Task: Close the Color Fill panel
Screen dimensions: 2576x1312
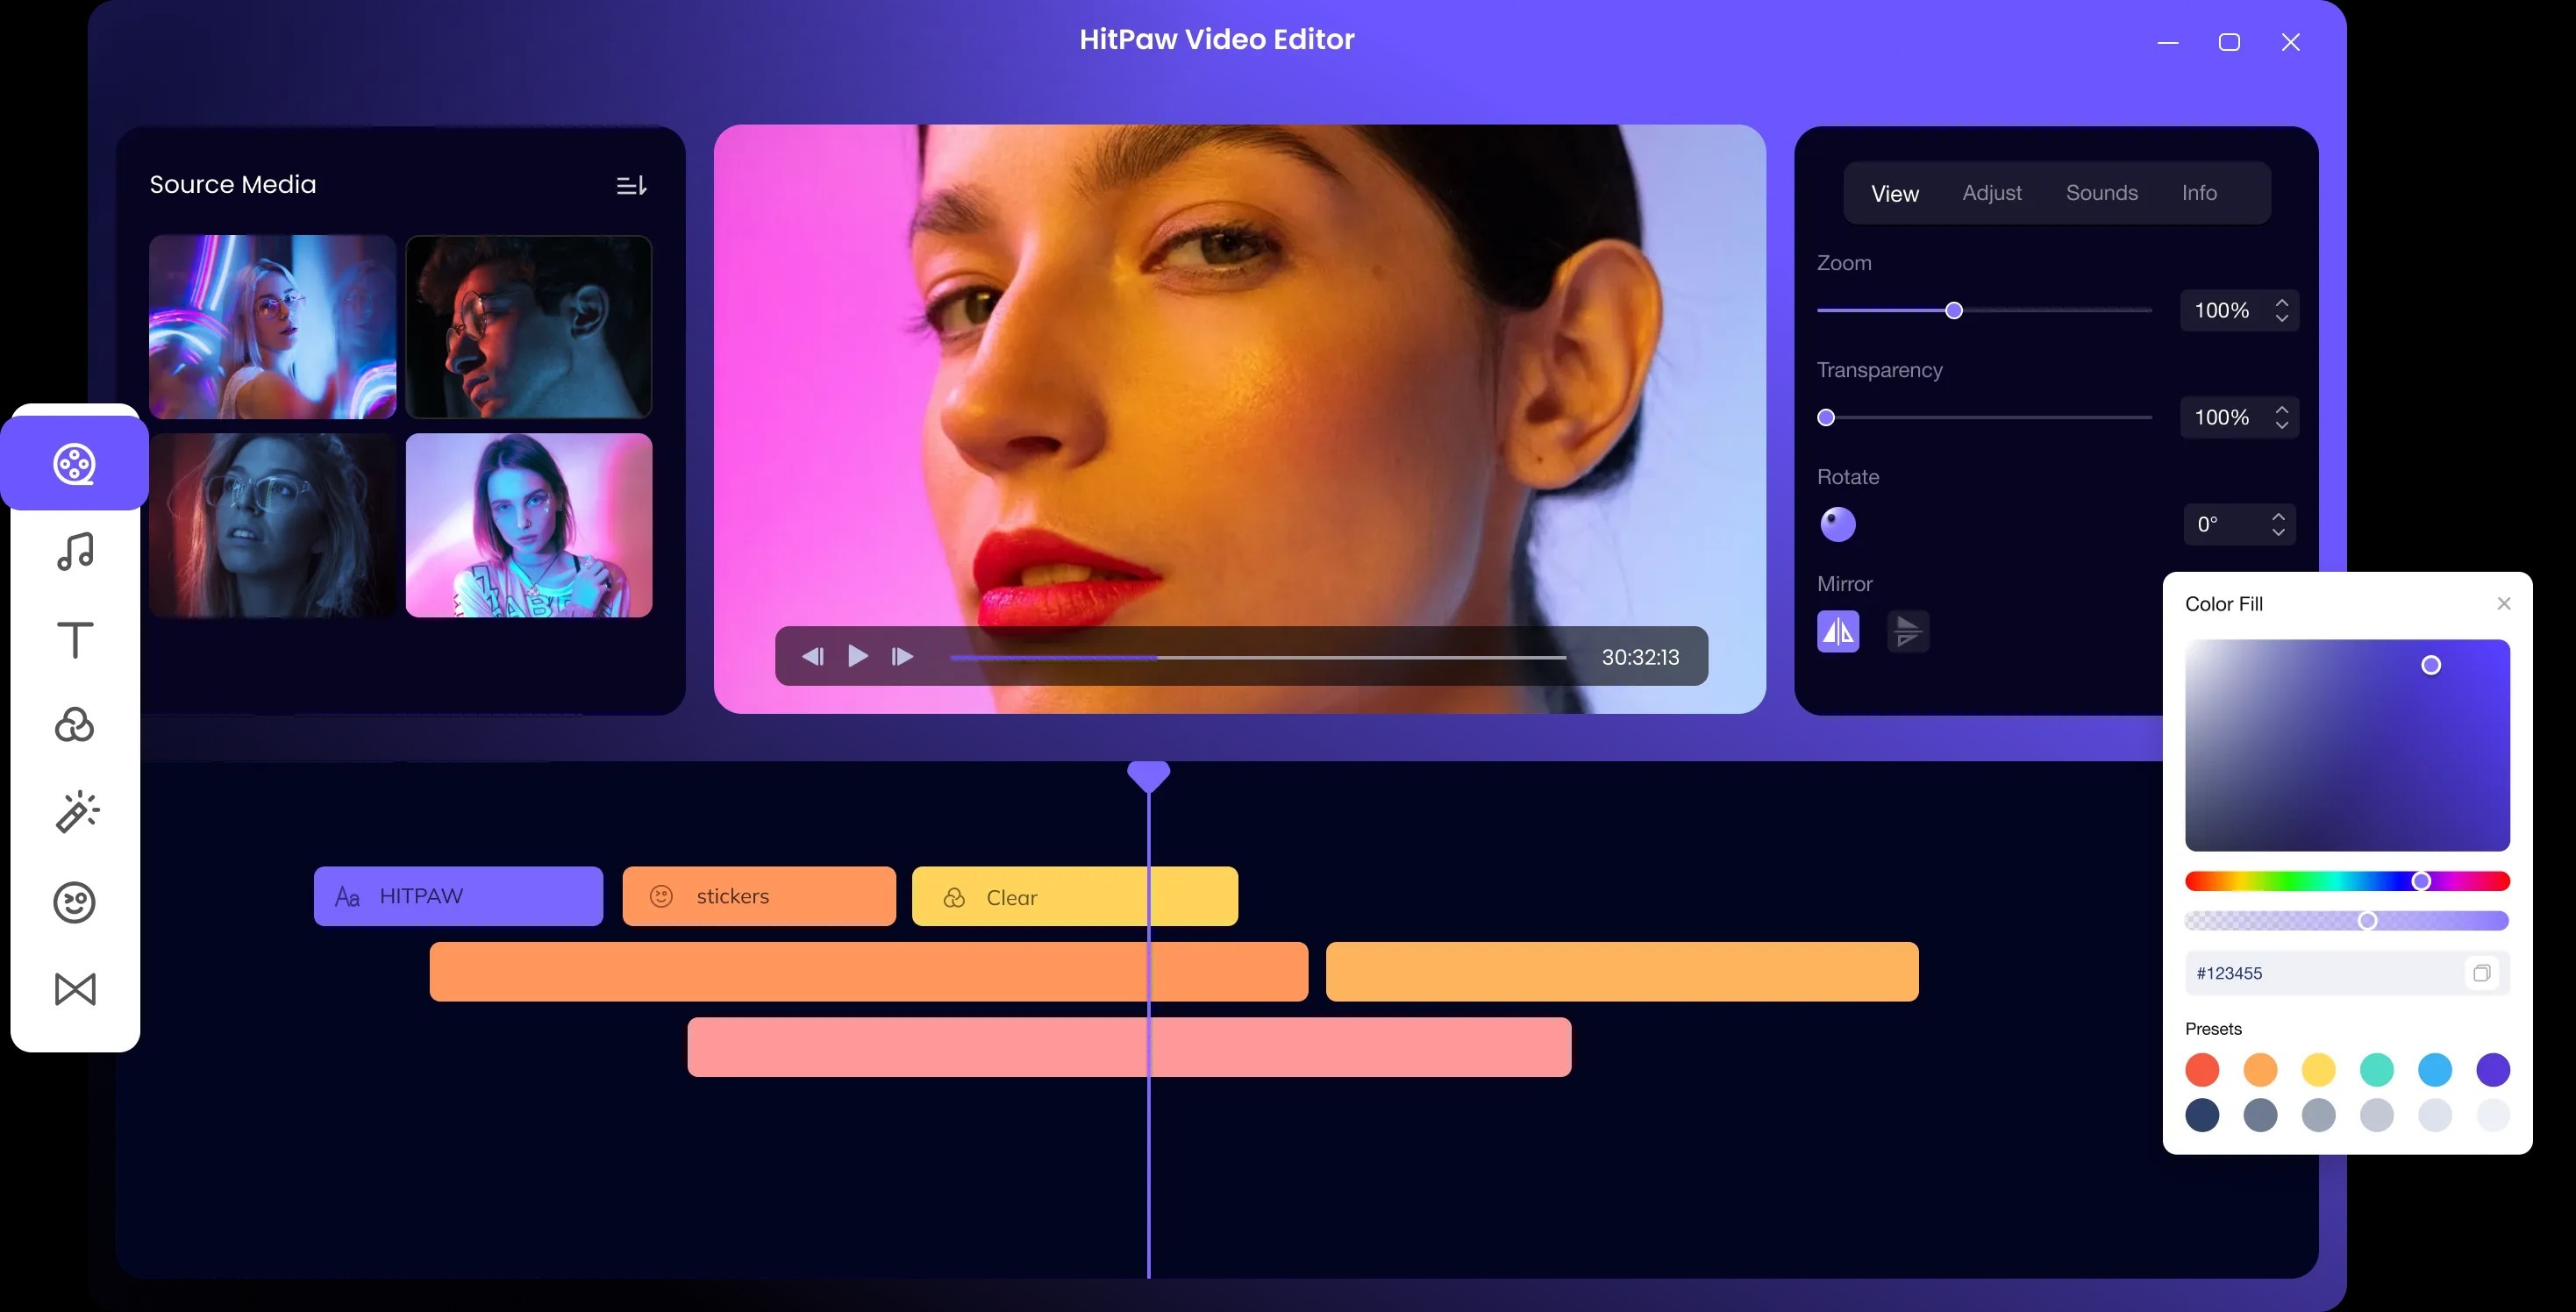Action: tap(2504, 603)
